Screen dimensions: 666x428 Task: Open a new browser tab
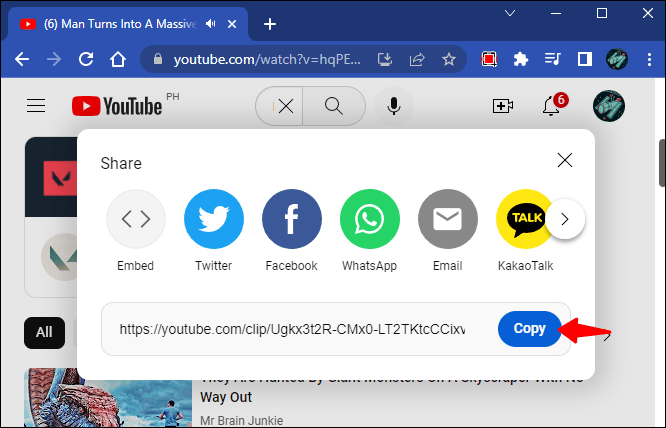pyautogui.click(x=270, y=24)
